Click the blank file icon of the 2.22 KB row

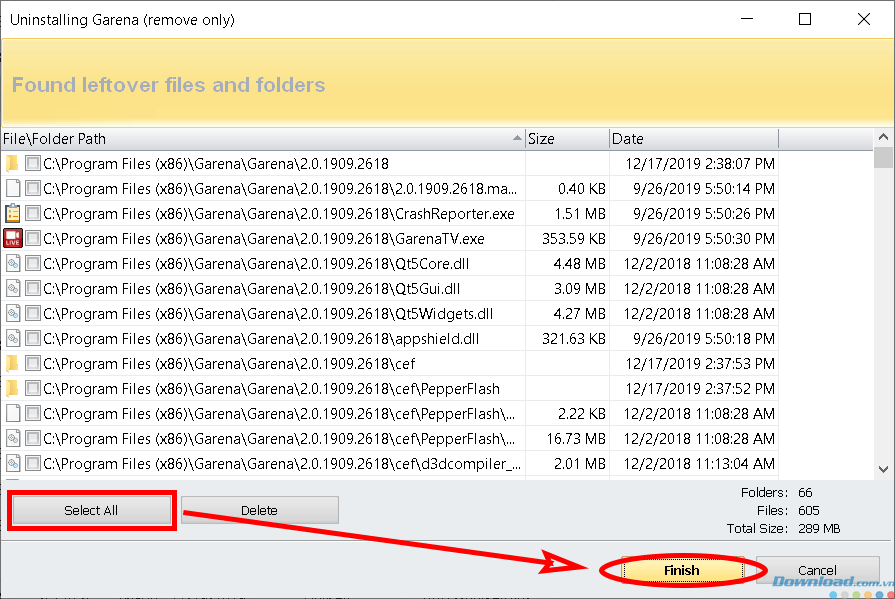[12, 413]
